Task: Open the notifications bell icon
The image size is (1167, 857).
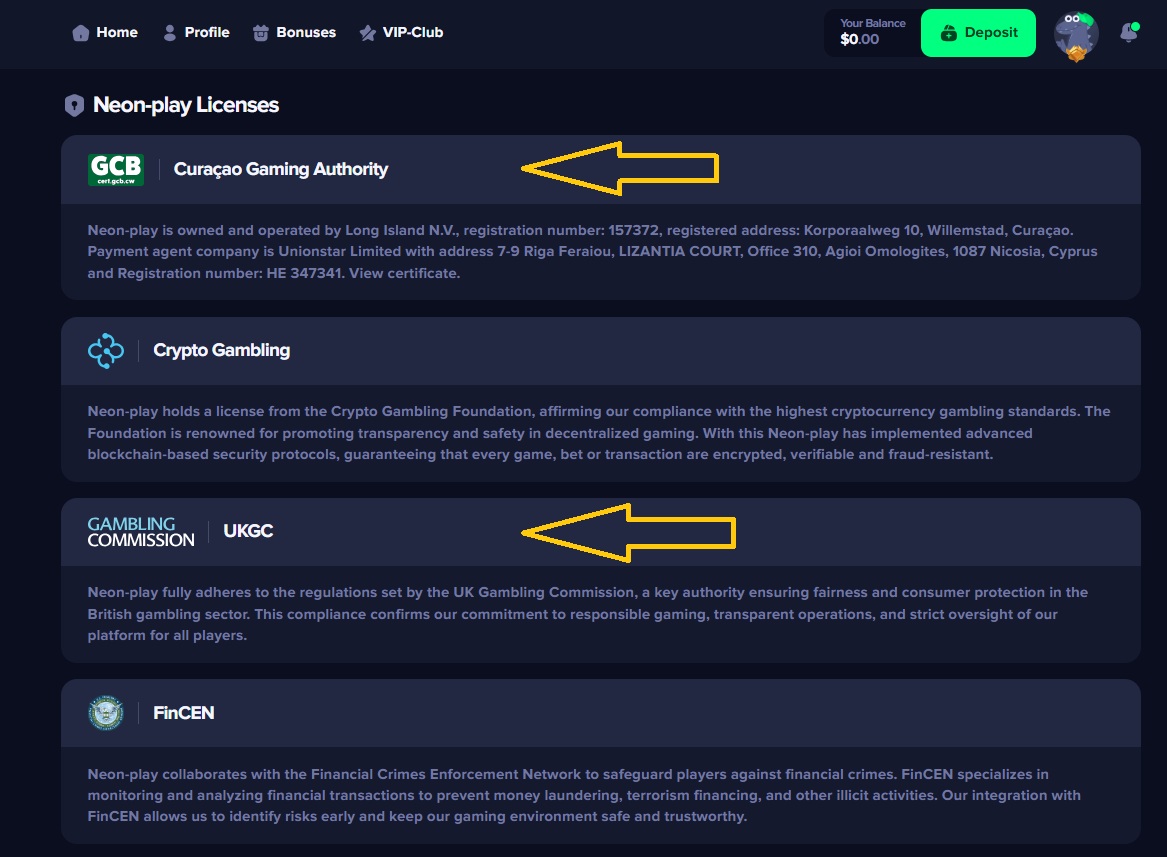Action: pos(1129,33)
